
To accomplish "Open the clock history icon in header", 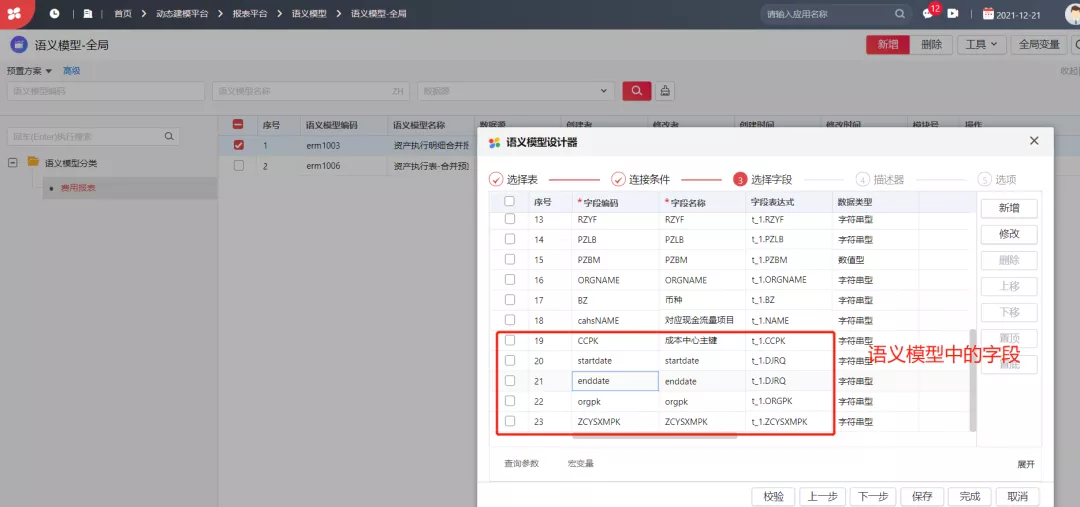I will pos(54,13).
